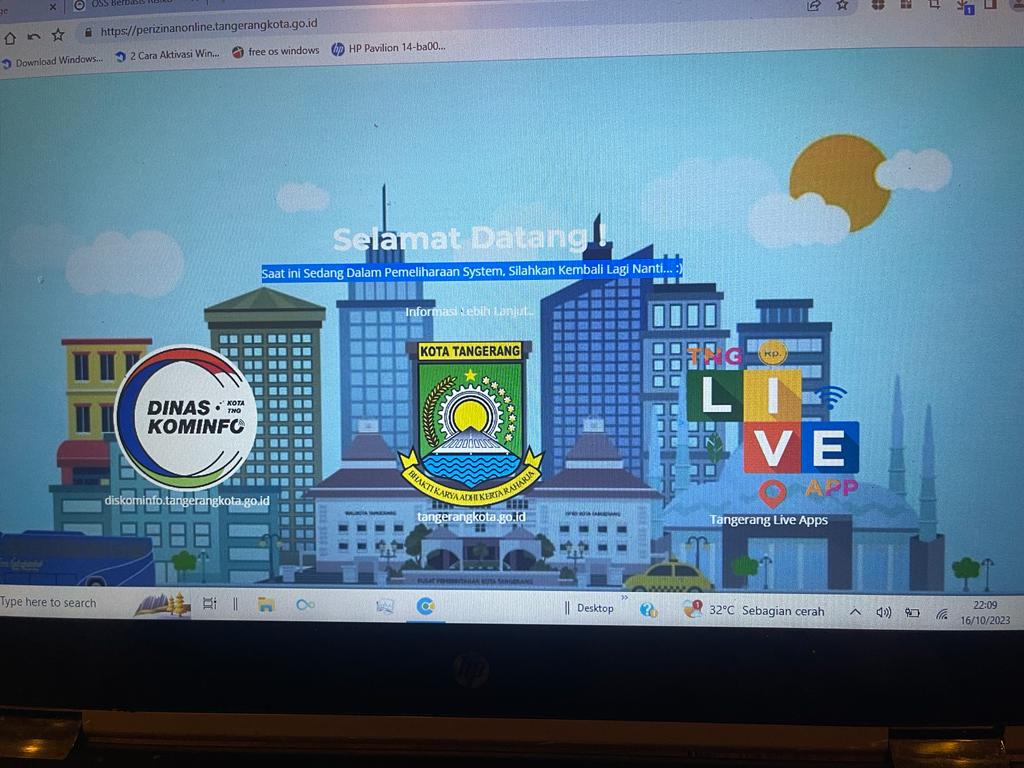Open the 2 Cara Aktivasi Win bookmark
Screen dimensions: 1024x768
tap(168, 56)
